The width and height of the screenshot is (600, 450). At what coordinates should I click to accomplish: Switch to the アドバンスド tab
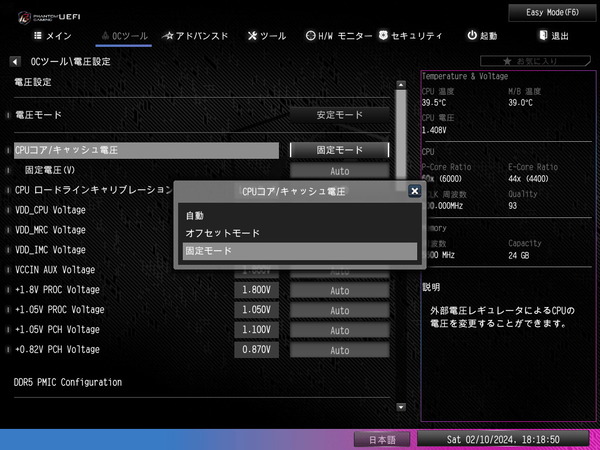pyautogui.click(x=195, y=36)
